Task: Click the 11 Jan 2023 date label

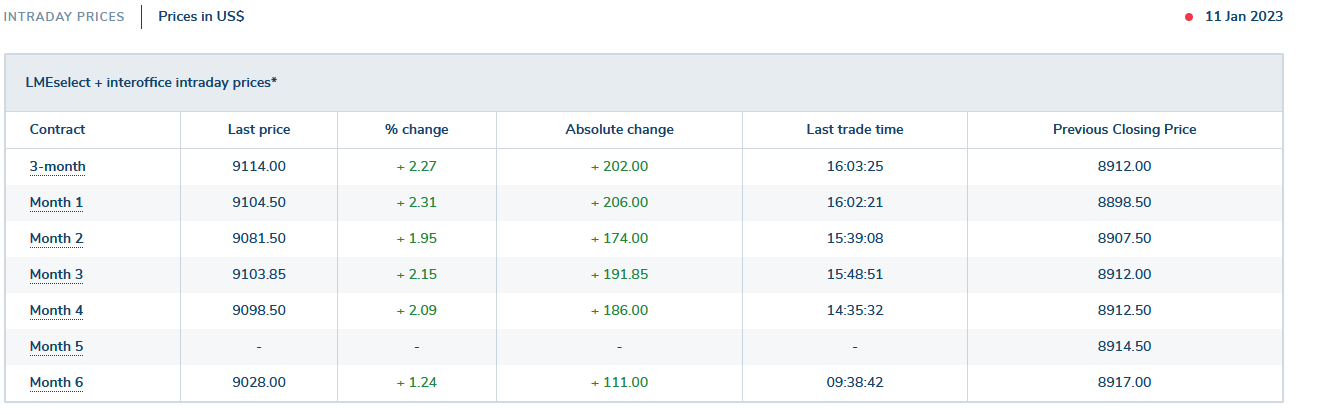Action: (x=1244, y=17)
